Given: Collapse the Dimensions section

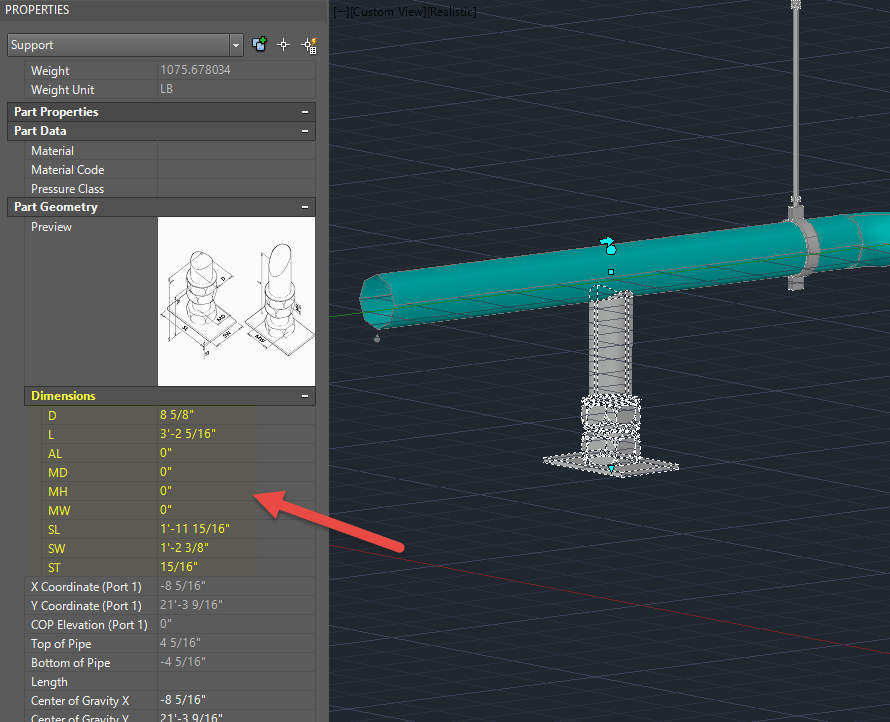Looking at the screenshot, I should (304, 396).
